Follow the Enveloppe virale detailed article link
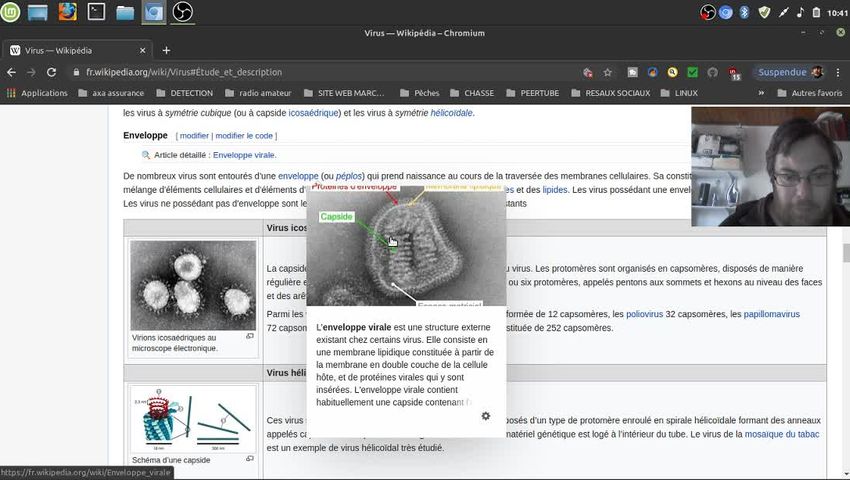The image size is (850, 480). tap(244, 155)
